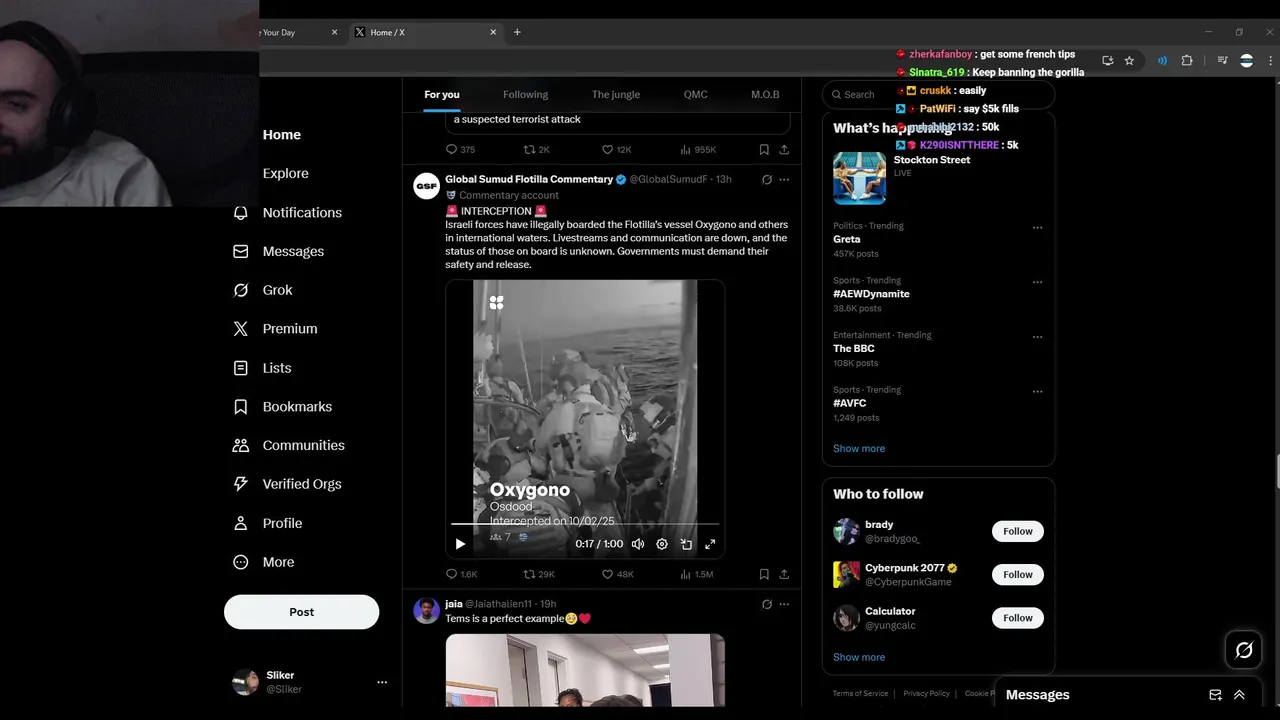The width and height of the screenshot is (1280, 720).
Task: Open the Bookmarks icon in sidebar
Action: [x=240, y=407]
